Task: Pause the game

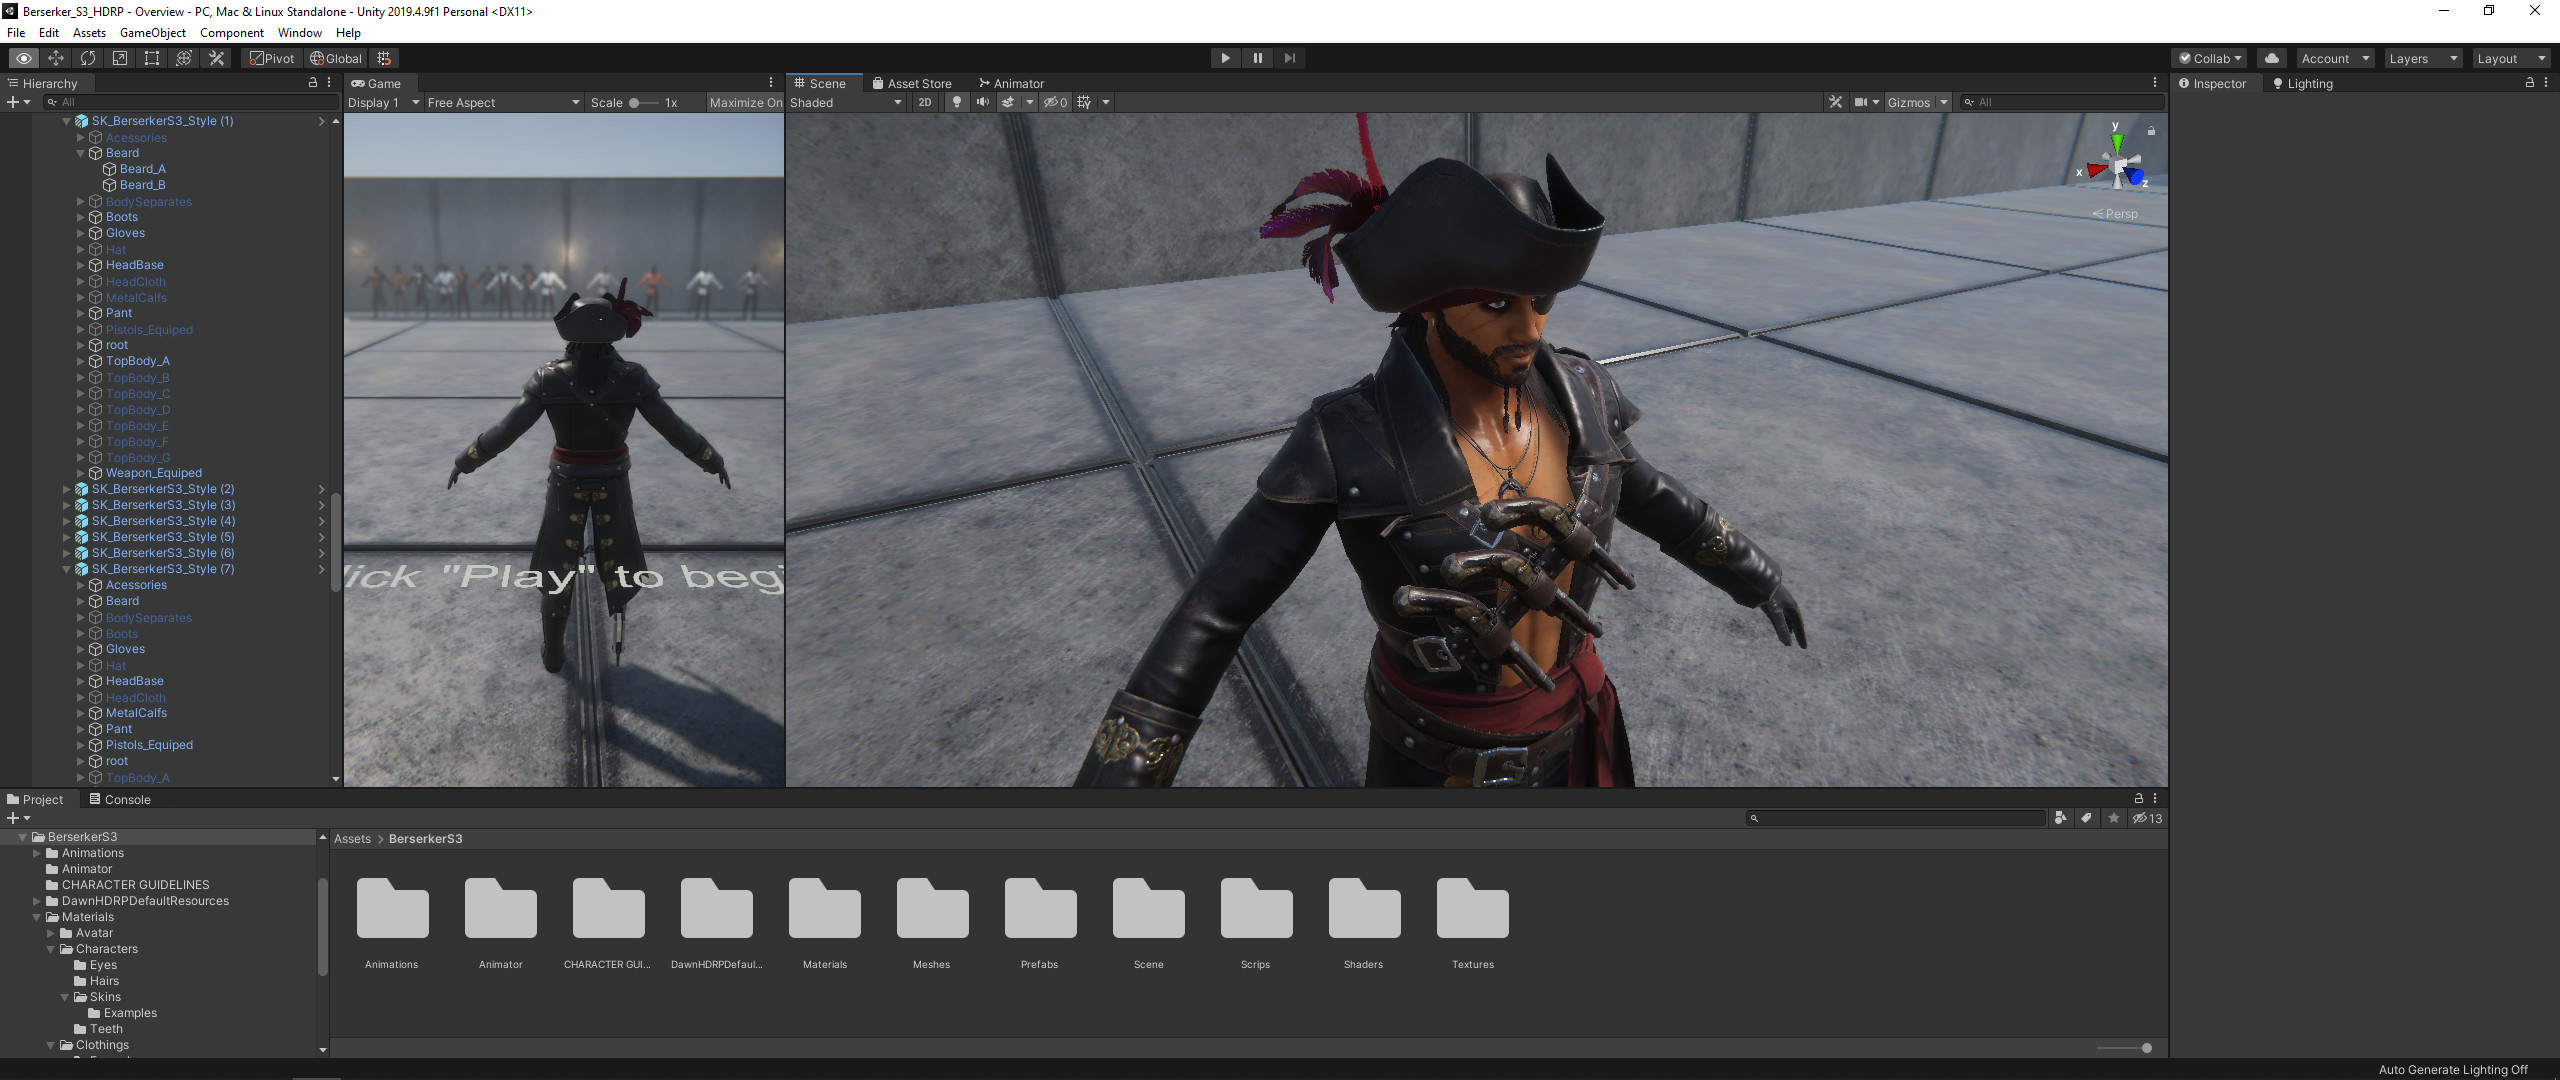Action: pyautogui.click(x=1258, y=58)
